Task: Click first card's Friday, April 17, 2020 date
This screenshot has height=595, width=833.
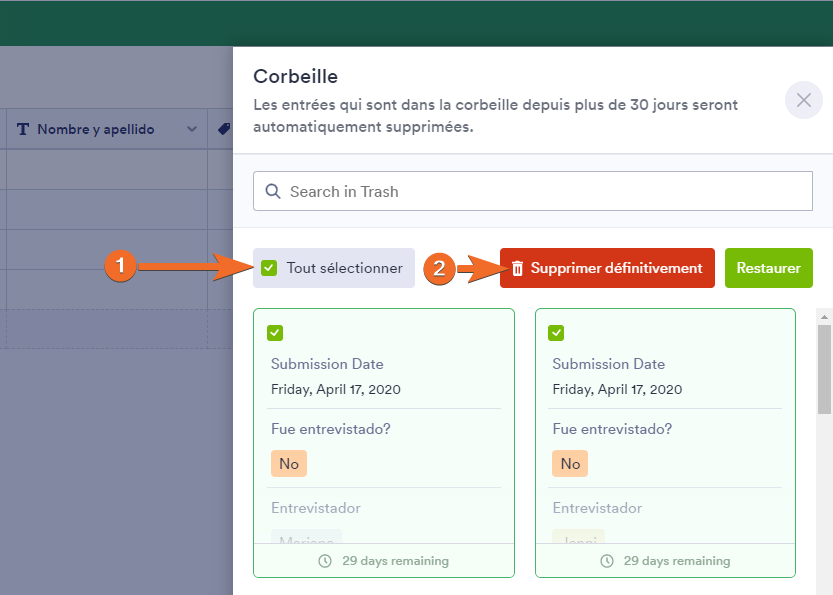Action: pos(336,389)
